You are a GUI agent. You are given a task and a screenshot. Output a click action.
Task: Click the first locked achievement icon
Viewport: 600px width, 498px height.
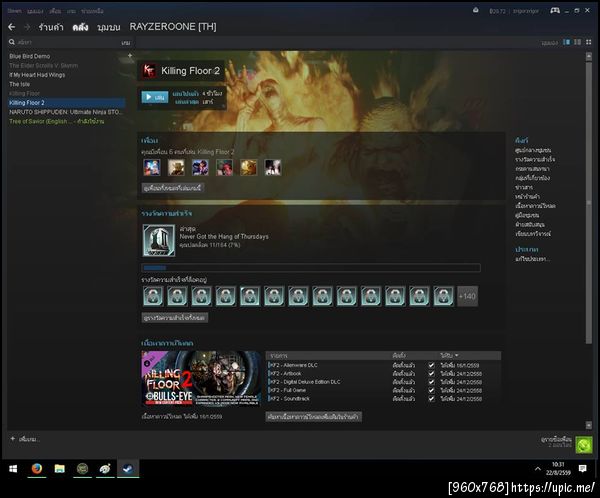pos(153,296)
